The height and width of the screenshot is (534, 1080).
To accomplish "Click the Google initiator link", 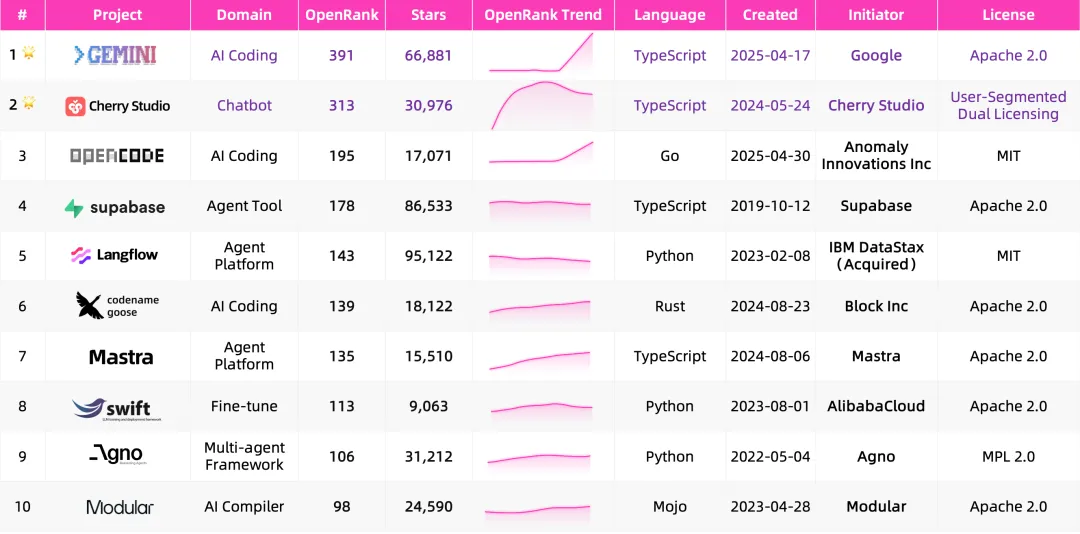I will pyautogui.click(x=876, y=56).
